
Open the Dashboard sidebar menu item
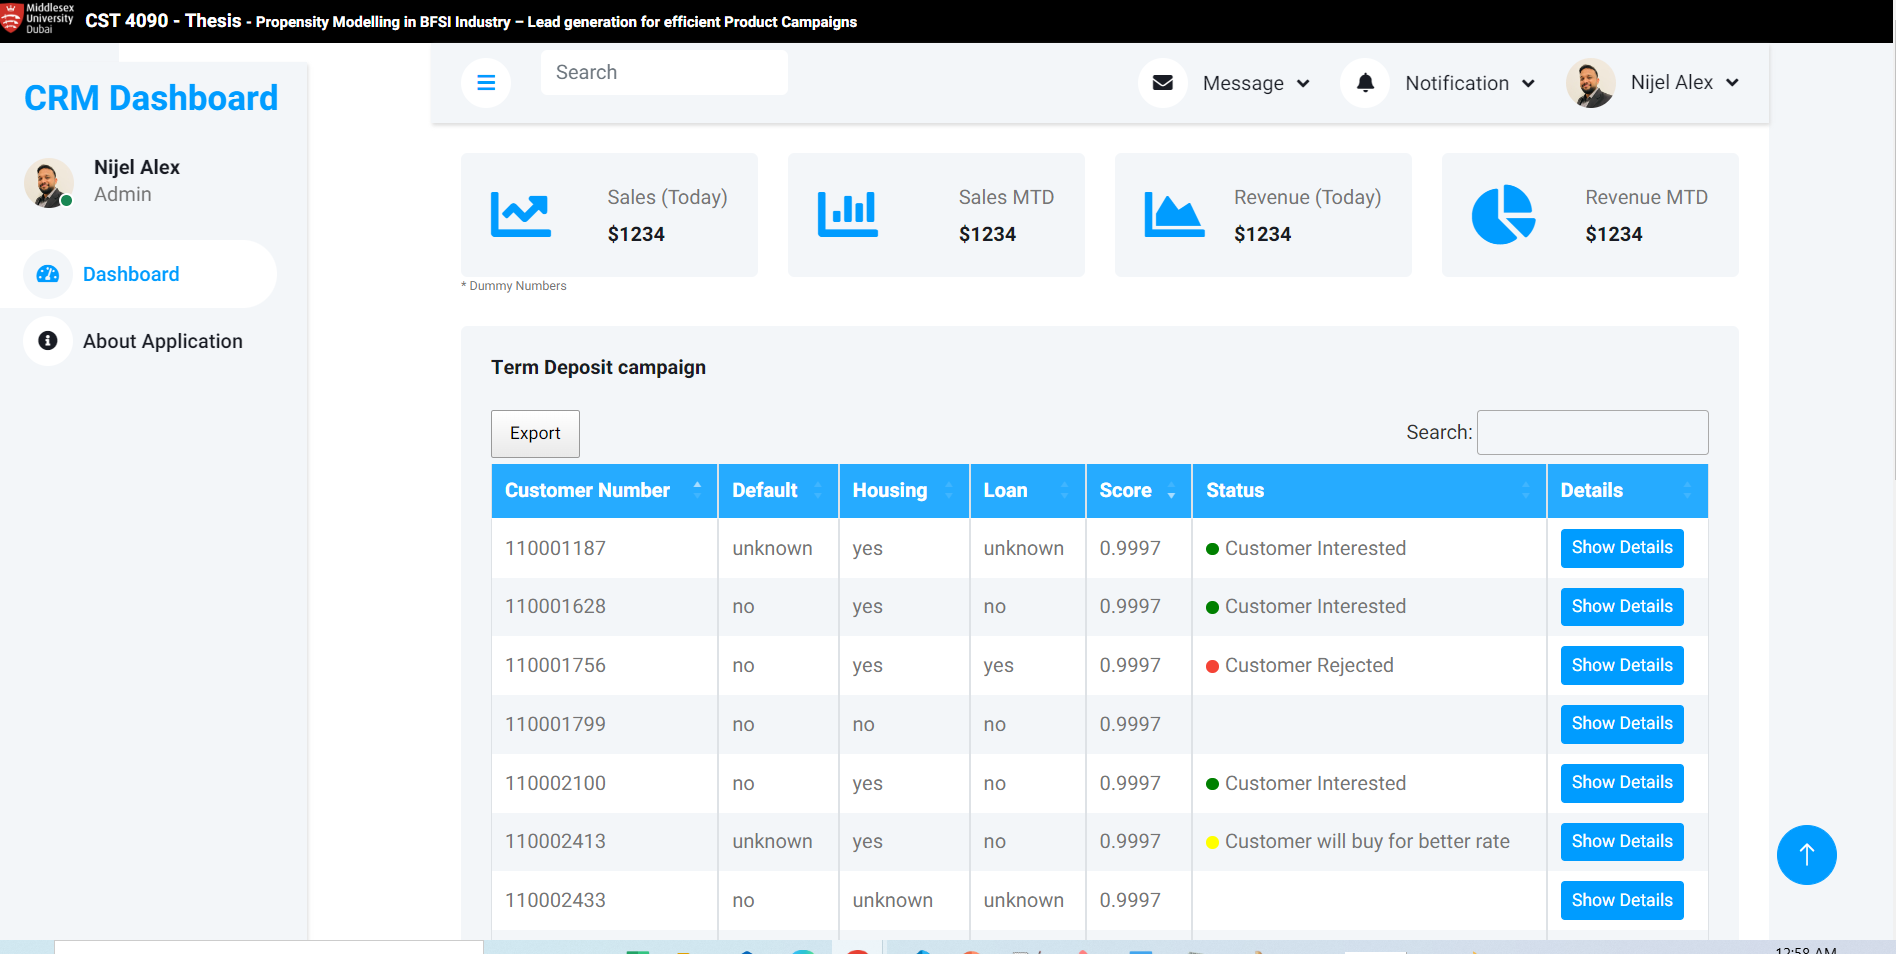click(131, 274)
